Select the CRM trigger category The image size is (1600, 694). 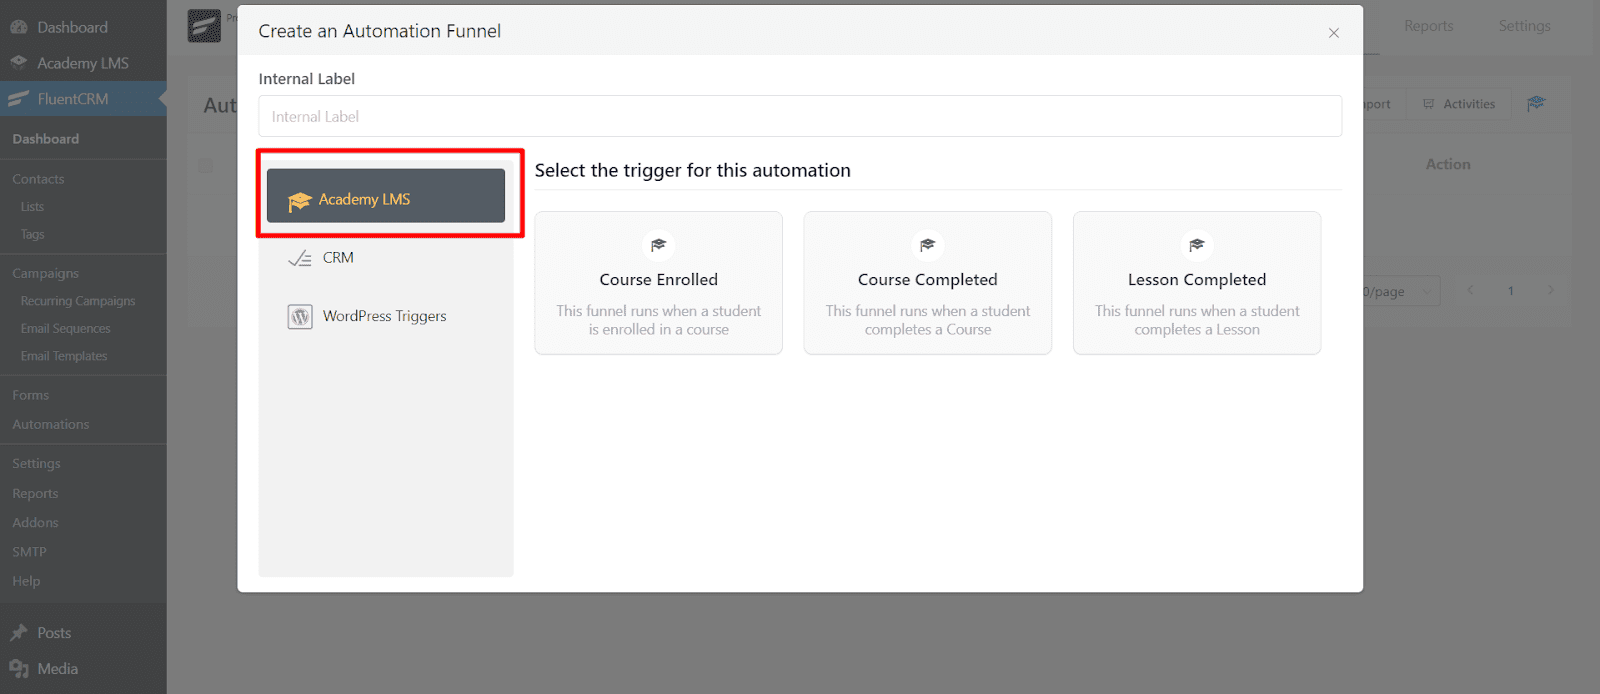click(x=385, y=258)
